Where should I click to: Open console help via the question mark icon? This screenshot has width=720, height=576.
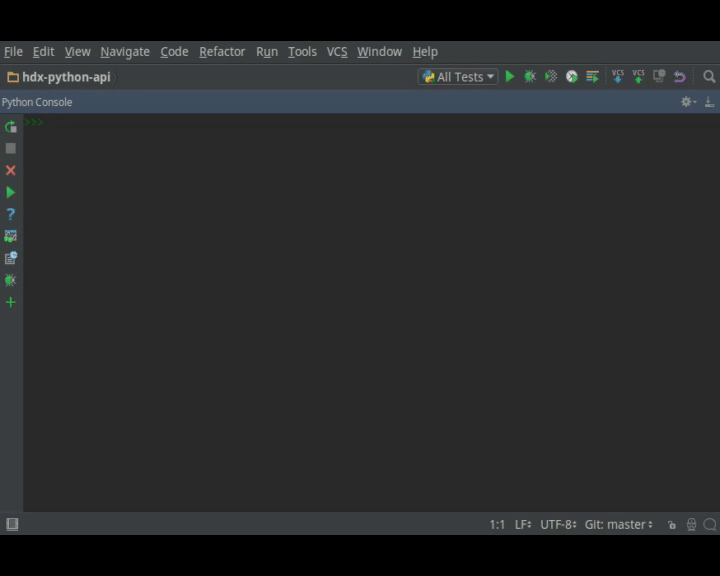coord(11,214)
